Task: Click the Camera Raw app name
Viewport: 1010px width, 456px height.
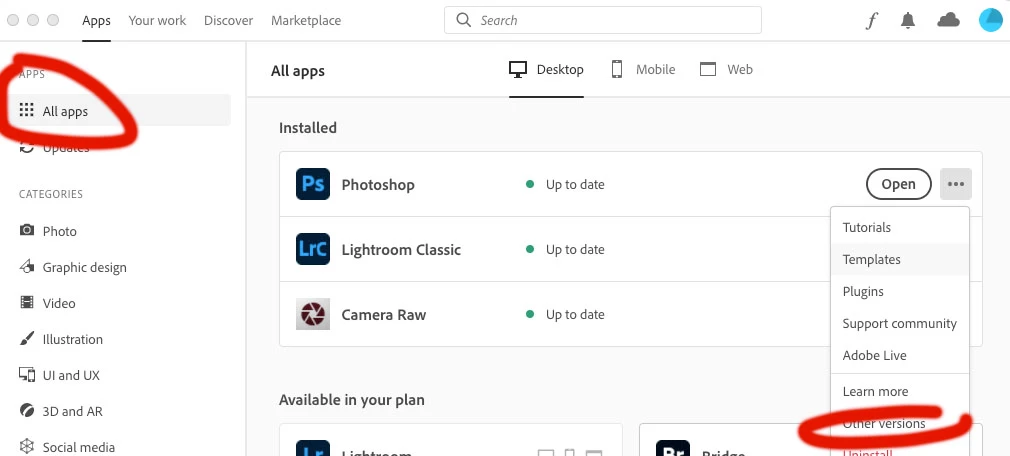Action: coord(384,315)
